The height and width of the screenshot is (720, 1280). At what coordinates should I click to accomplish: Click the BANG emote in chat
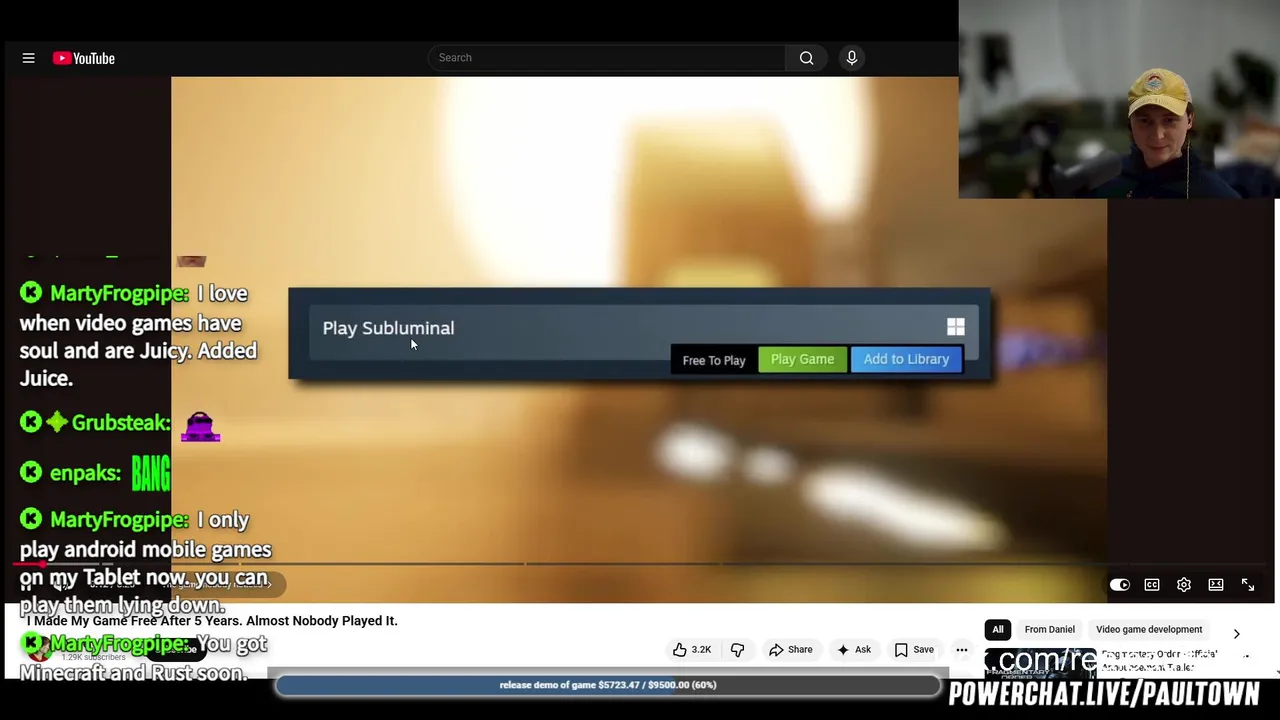[x=151, y=474]
